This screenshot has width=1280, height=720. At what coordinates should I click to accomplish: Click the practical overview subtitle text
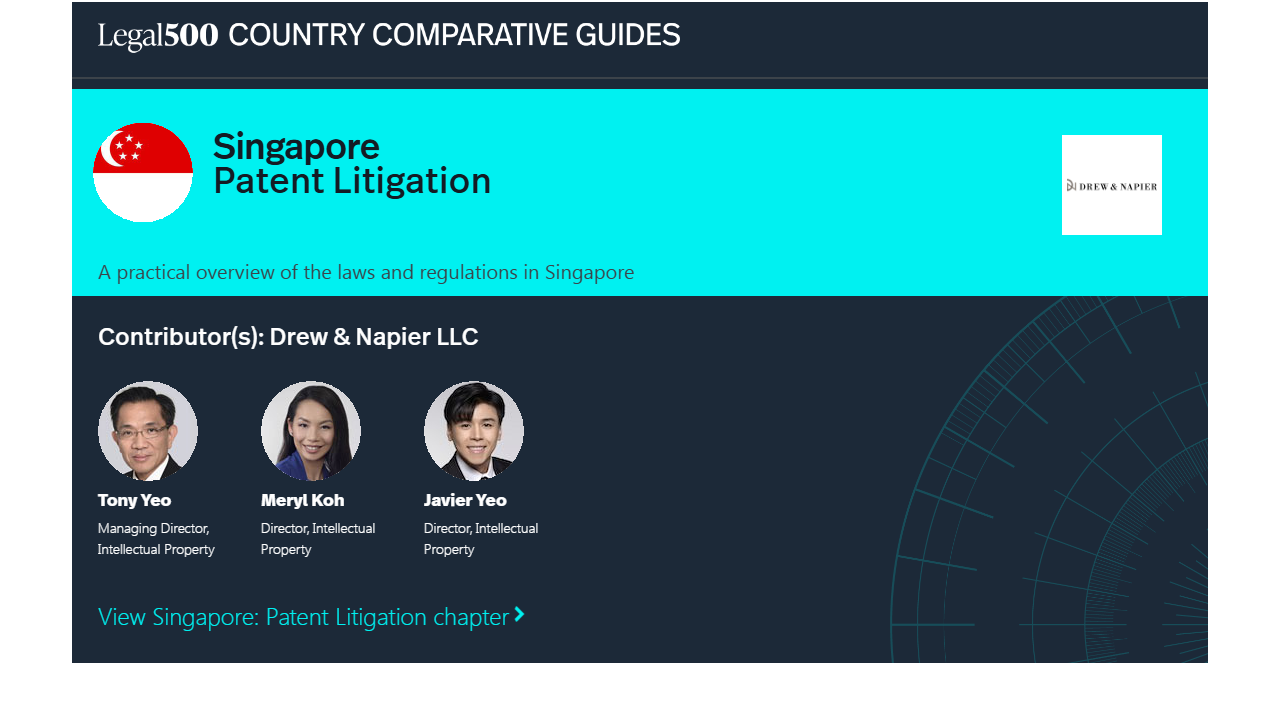[x=366, y=272]
